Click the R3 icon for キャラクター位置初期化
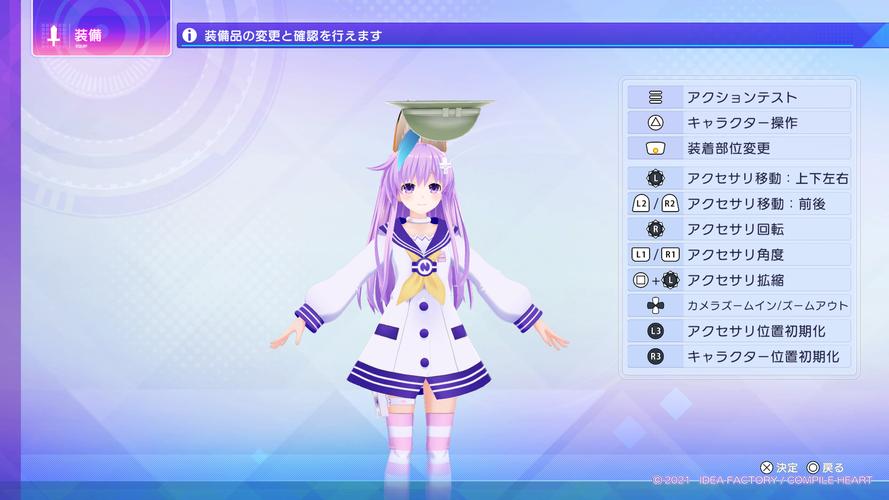The height and width of the screenshot is (500, 889). click(655, 356)
